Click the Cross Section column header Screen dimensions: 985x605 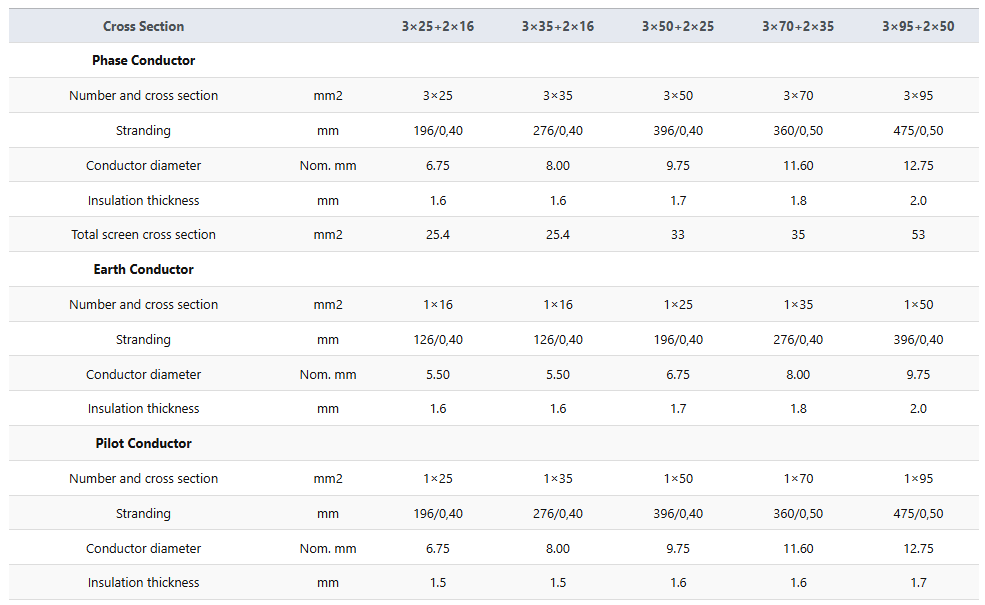[x=143, y=26]
